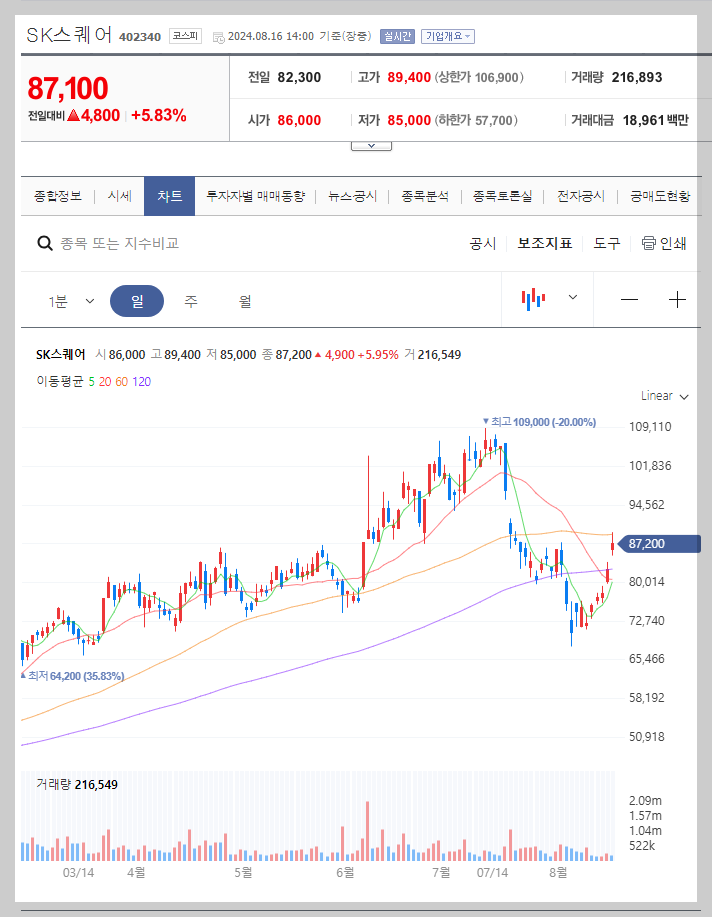The height and width of the screenshot is (917, 712).
Task: Enable 실시간 real-time quotes
Action: pyautogui.click(x=399, y=35)
